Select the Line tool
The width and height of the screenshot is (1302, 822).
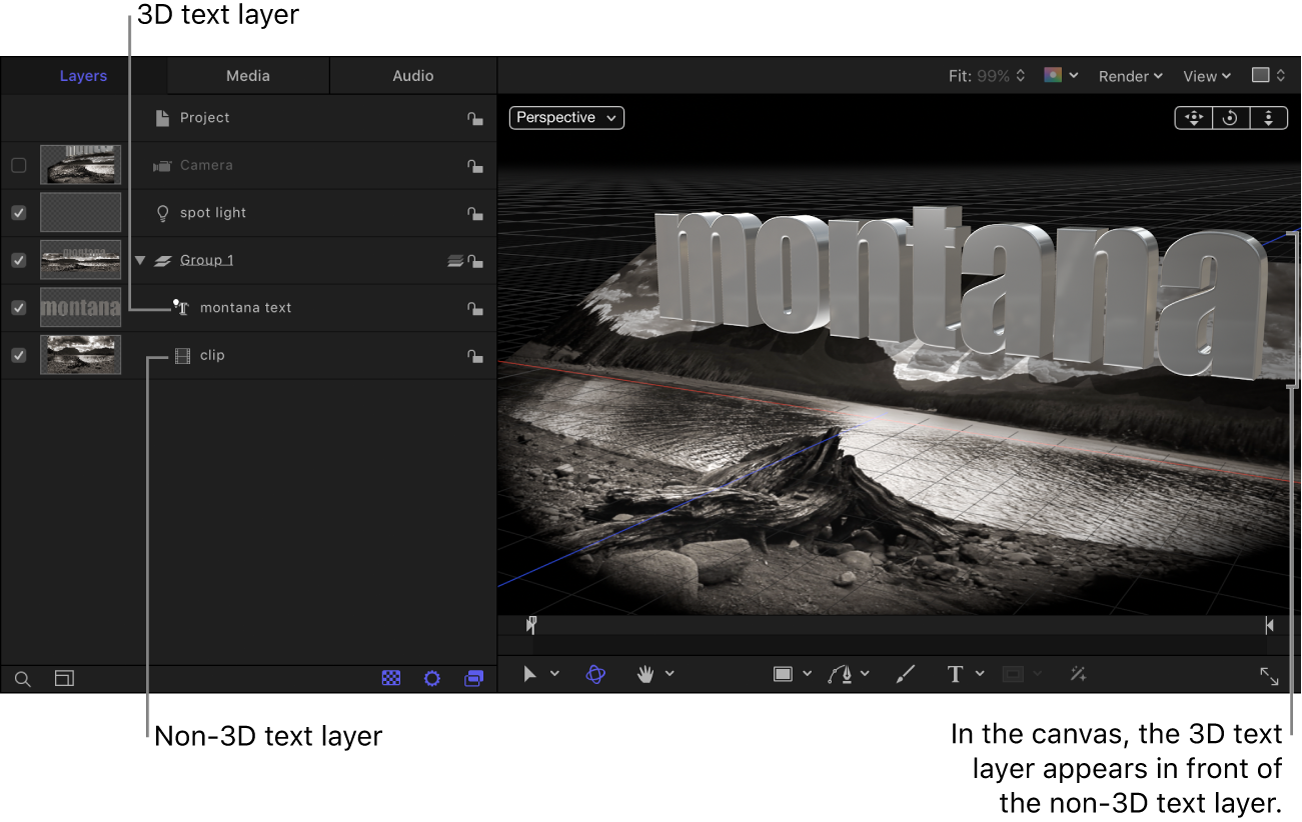(905, 674)
